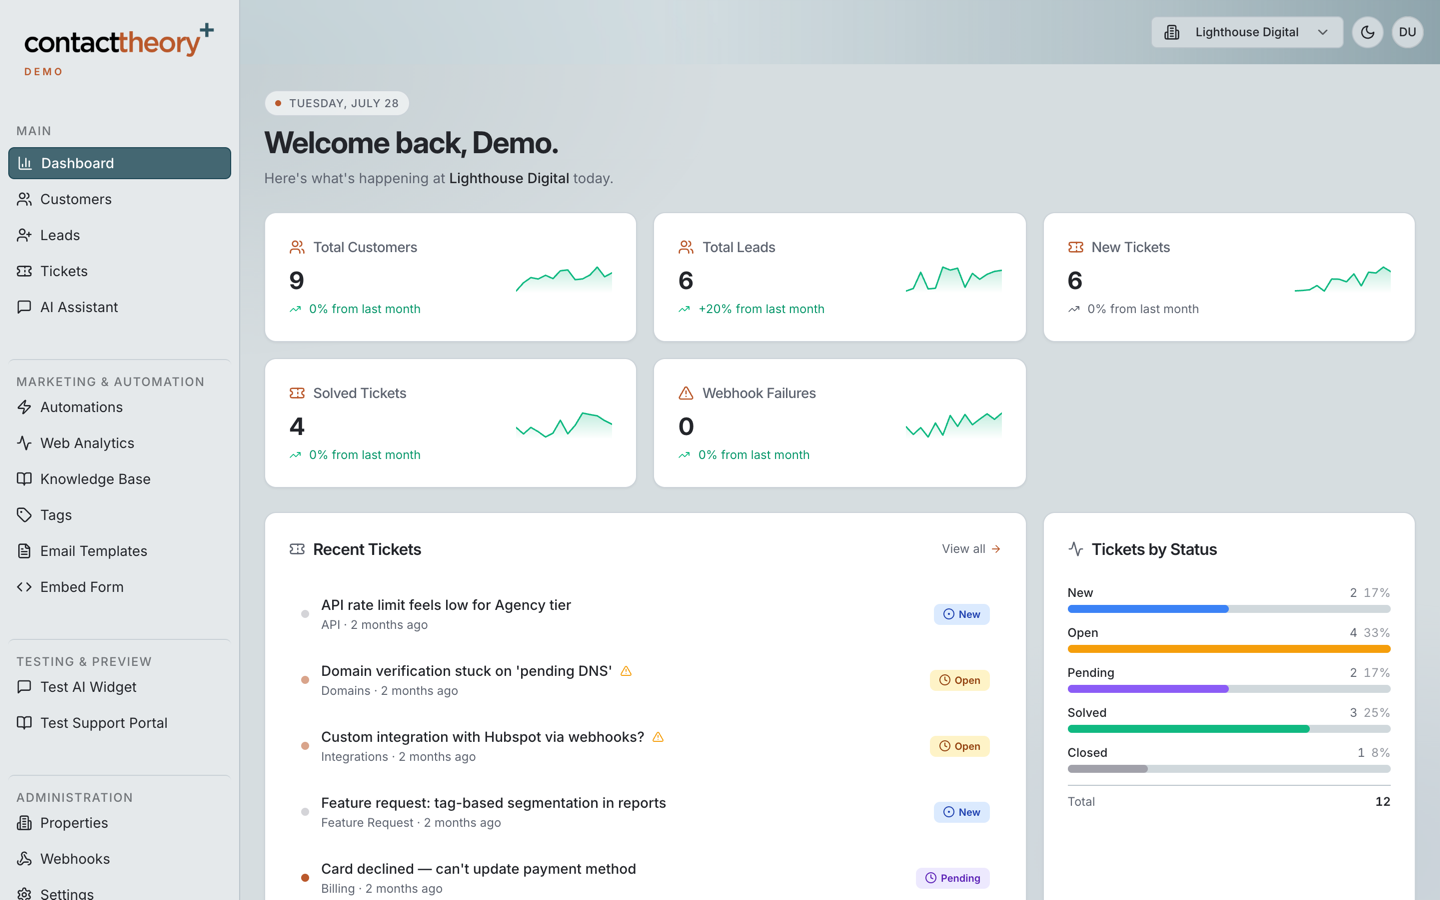
Task: Click the Properties building icon
Action: point(24,823)
